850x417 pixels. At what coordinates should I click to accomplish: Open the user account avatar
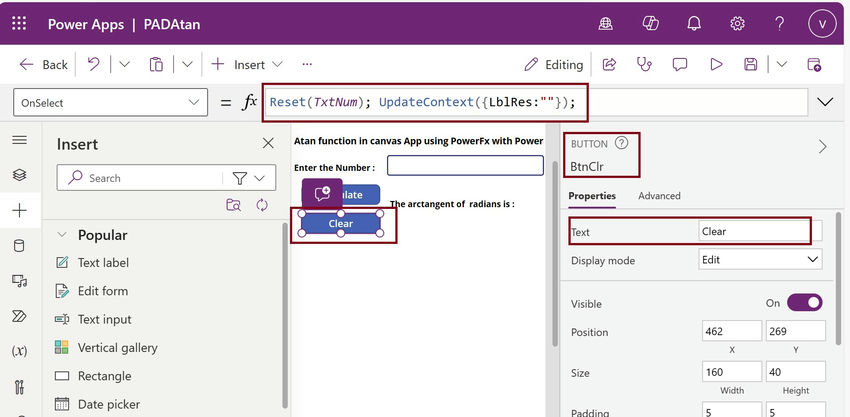(x=822, y=24)
